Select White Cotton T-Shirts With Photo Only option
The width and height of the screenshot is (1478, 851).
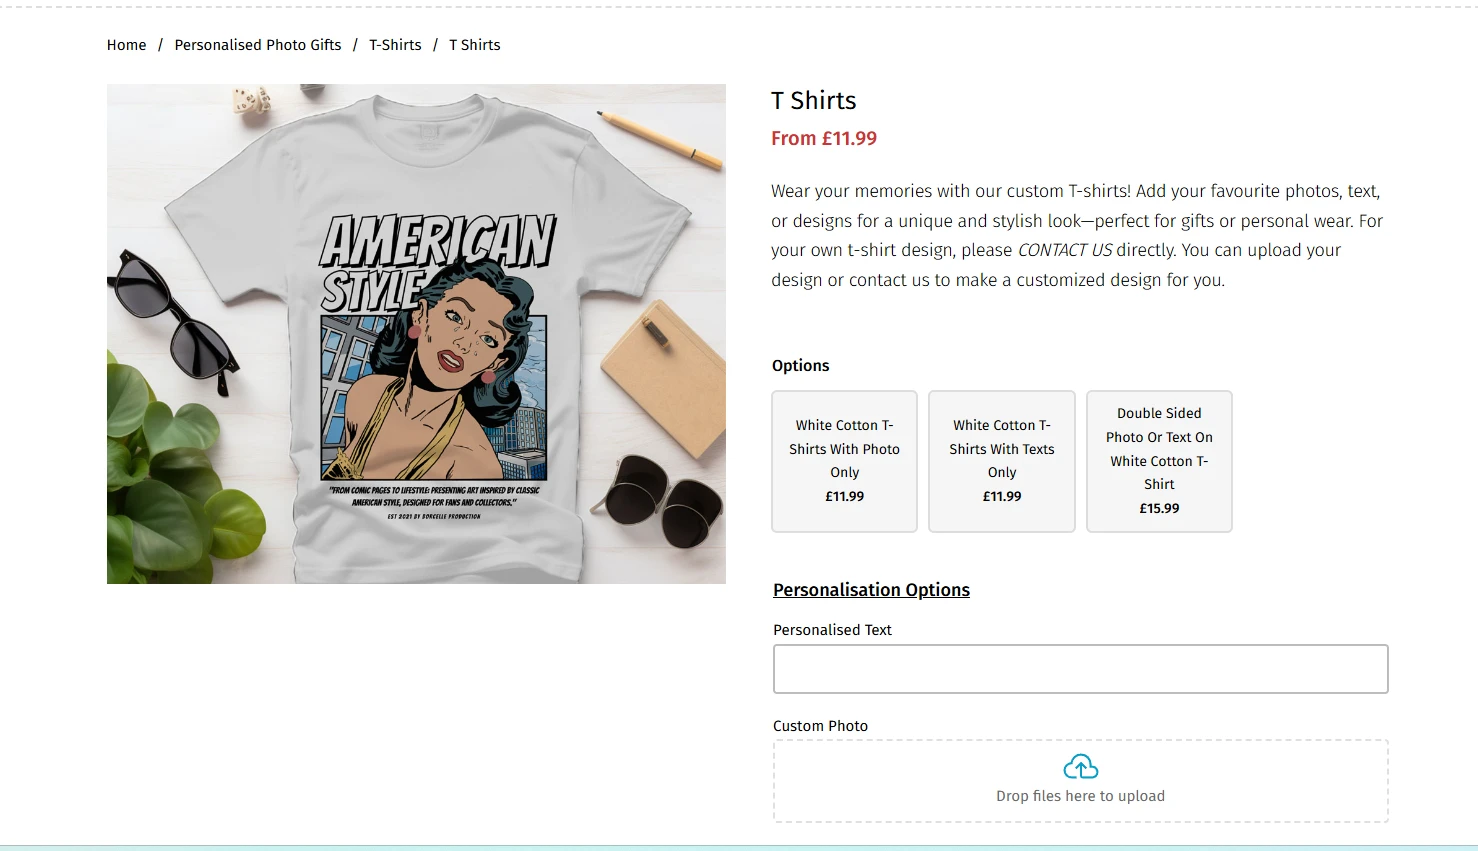click(x=844, y=461)
